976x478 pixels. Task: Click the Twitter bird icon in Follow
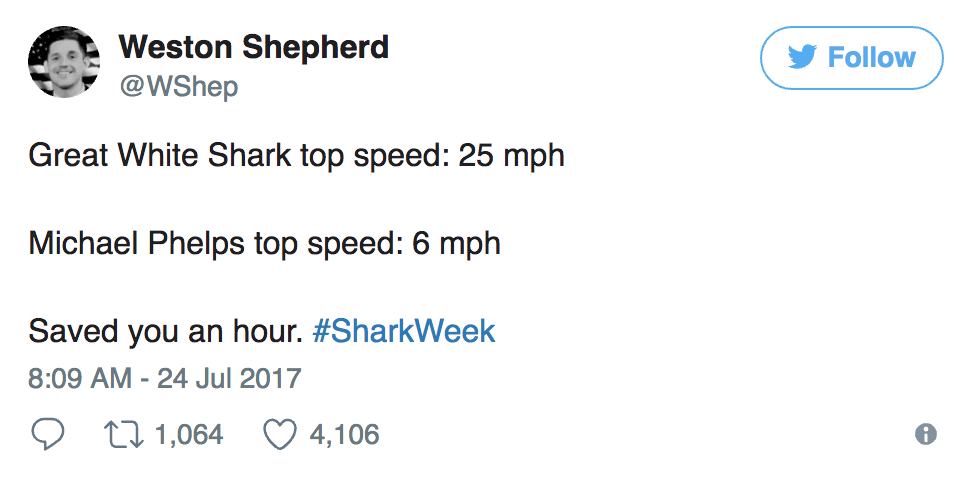pos(802,58)
